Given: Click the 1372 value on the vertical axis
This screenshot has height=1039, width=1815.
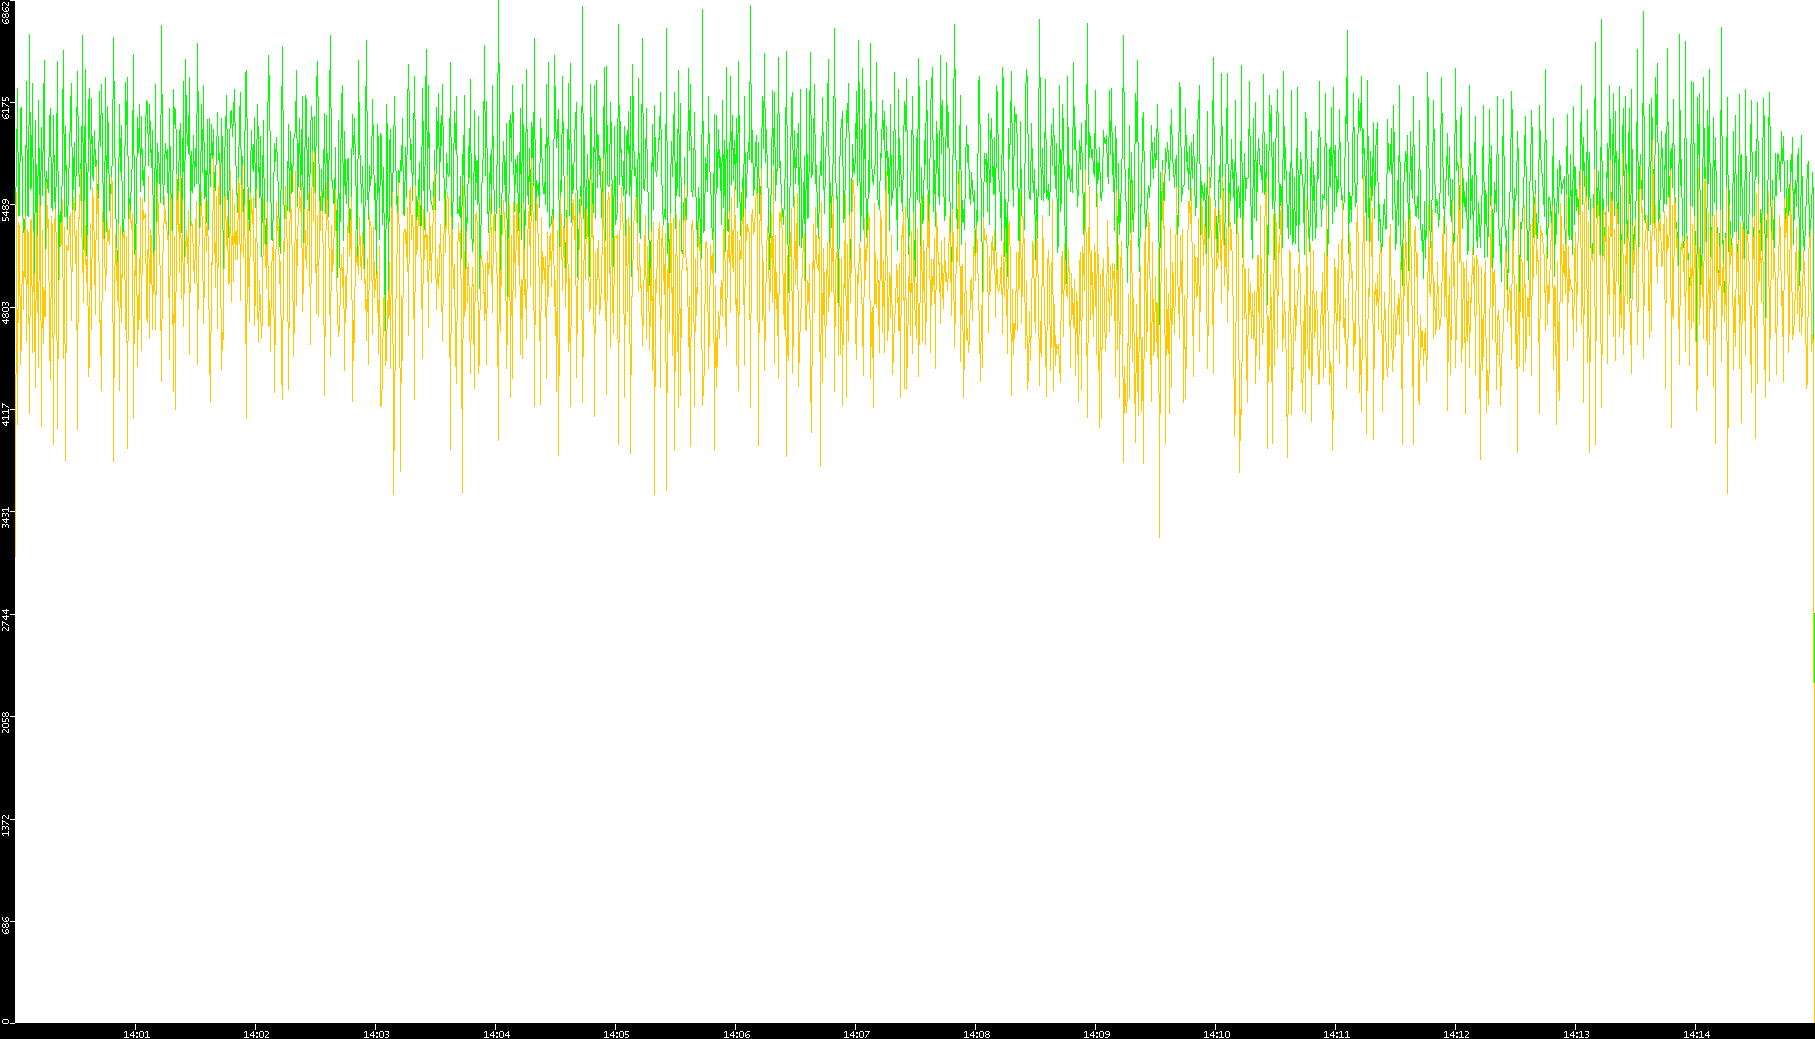Looking at the screenshot, I should 6,825.
